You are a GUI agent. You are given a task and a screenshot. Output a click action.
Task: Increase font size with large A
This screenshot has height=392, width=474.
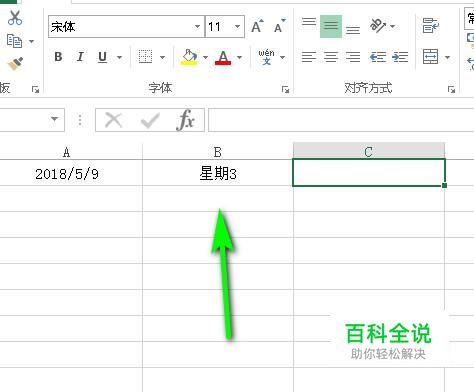[257, 26]
